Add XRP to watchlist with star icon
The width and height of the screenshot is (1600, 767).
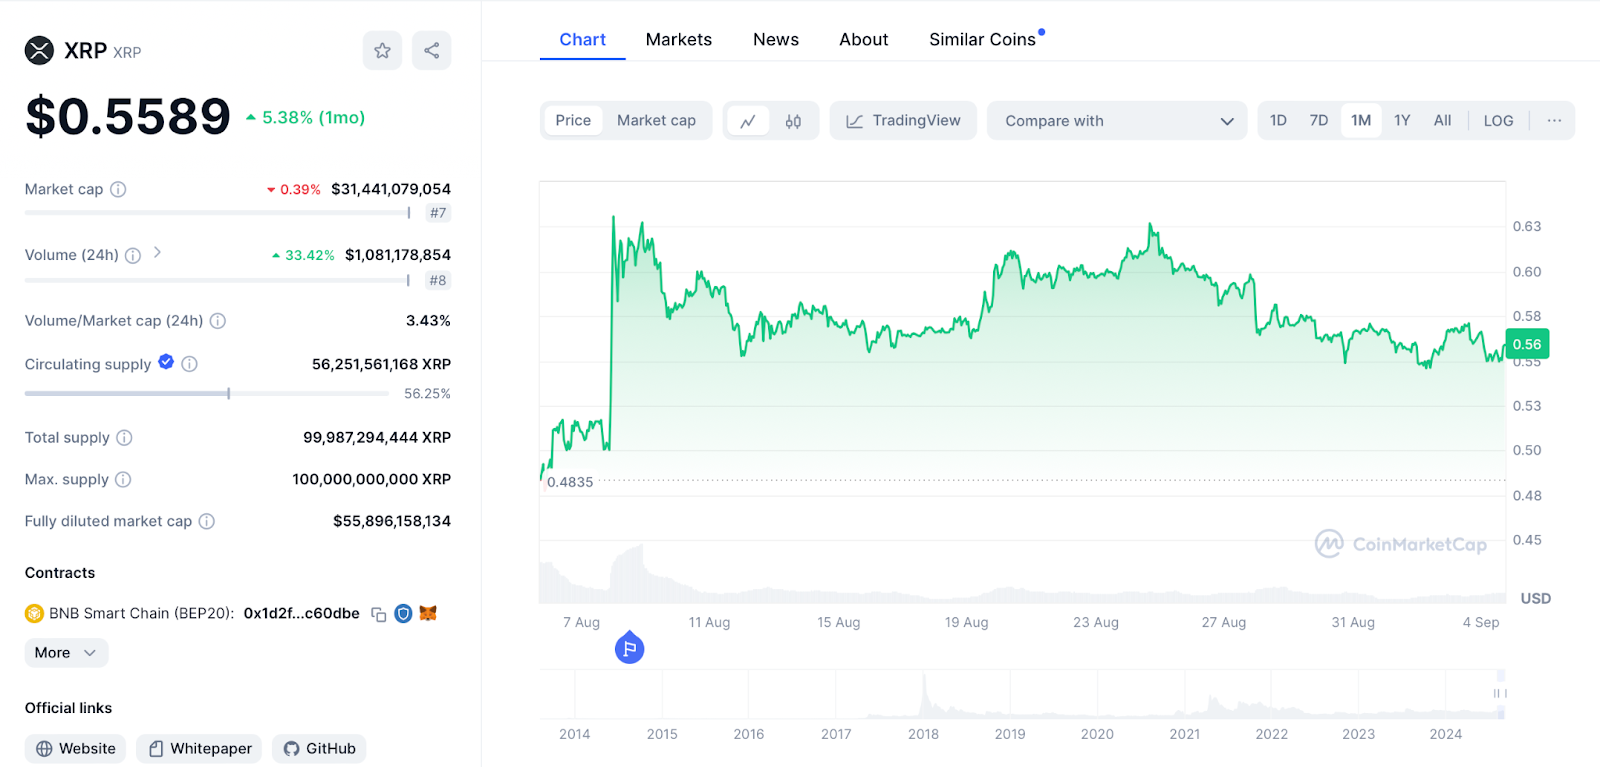point(382,50)
